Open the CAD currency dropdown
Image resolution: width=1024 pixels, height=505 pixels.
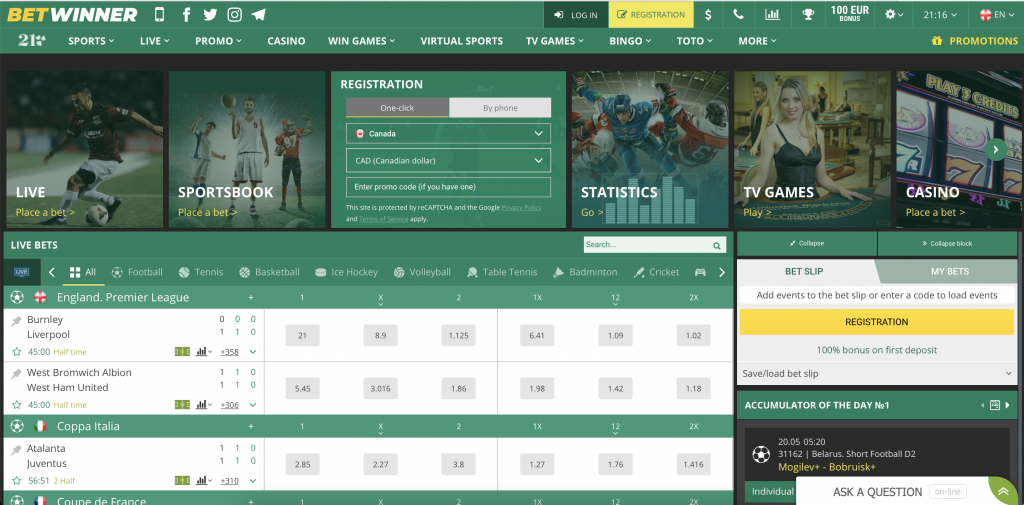[x=448, y=160]
